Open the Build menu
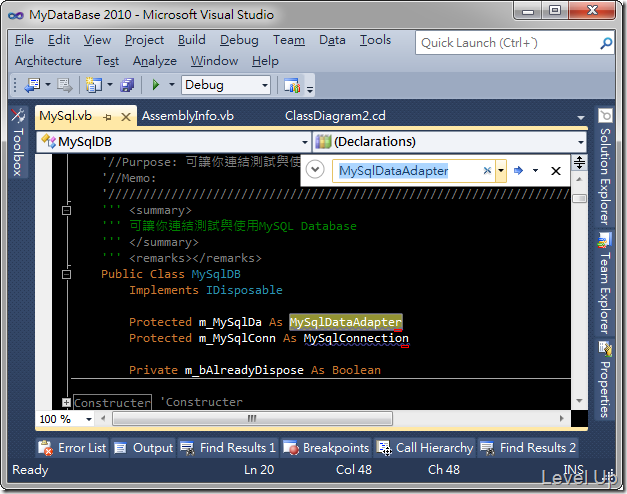The height and width of the screenshot is (494, 627). pyautogui.click(x=192, y=40)
